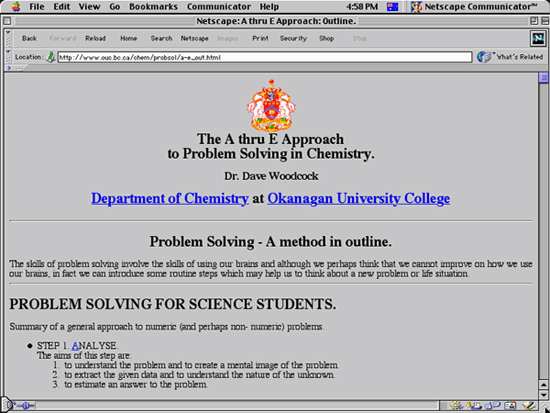
Task: Follow the A link in ANALYSE
Action: (75, 346)
